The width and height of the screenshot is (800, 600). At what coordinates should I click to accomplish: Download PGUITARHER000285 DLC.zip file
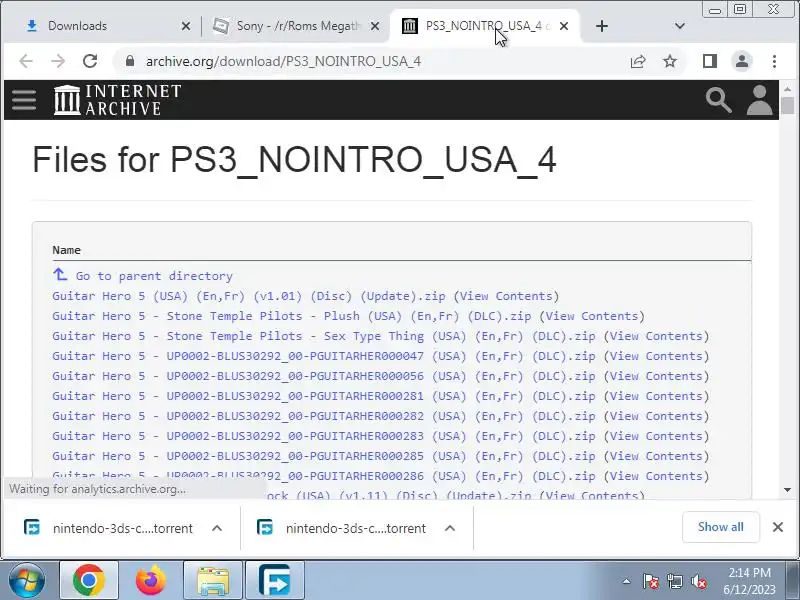(x=323, y=456)
